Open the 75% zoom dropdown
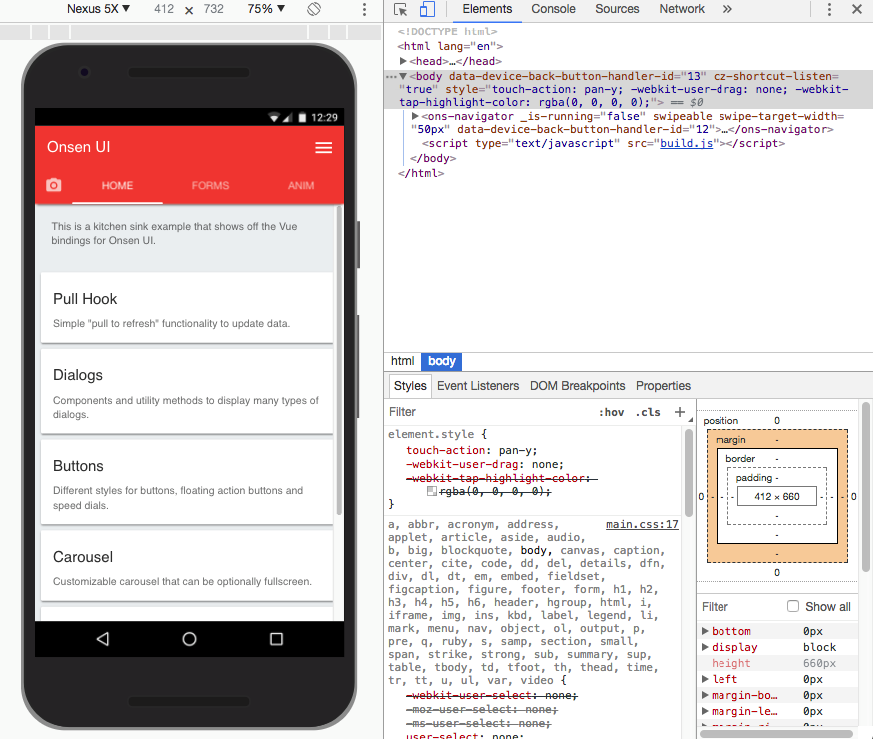 pos(266,9)
